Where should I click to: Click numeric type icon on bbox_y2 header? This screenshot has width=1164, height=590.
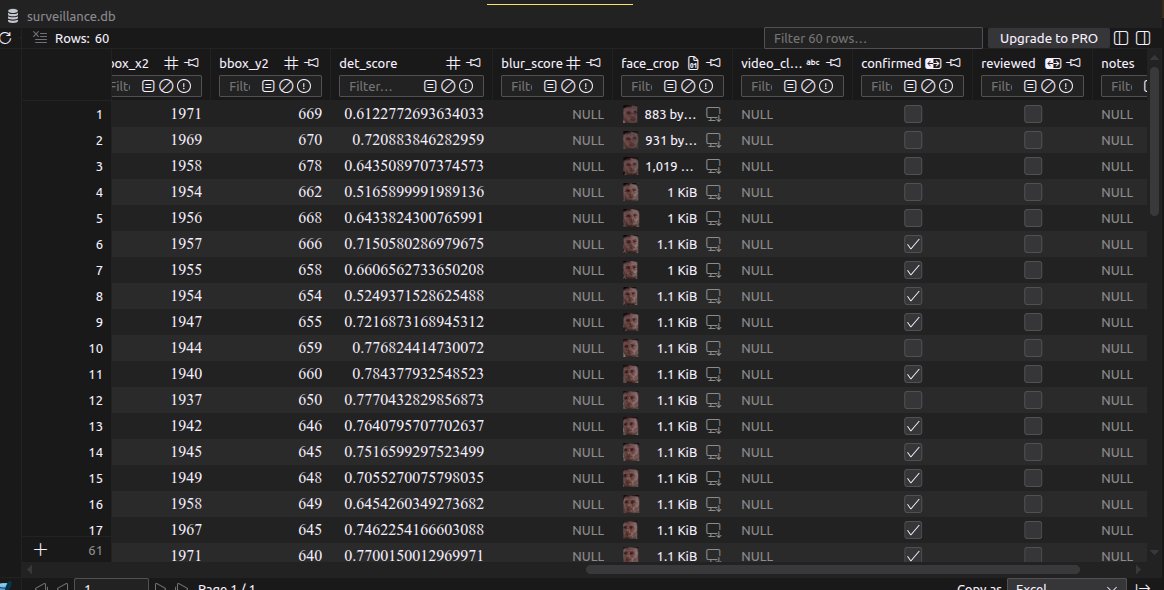[x=291, y=63]
